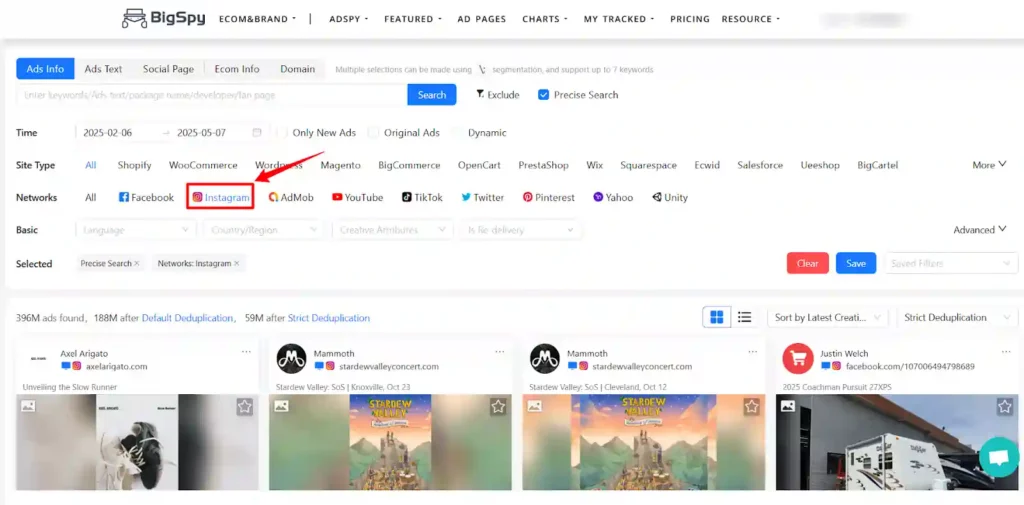Open the FEATURED menu
1024x505 pixels.
click(413, 19)
